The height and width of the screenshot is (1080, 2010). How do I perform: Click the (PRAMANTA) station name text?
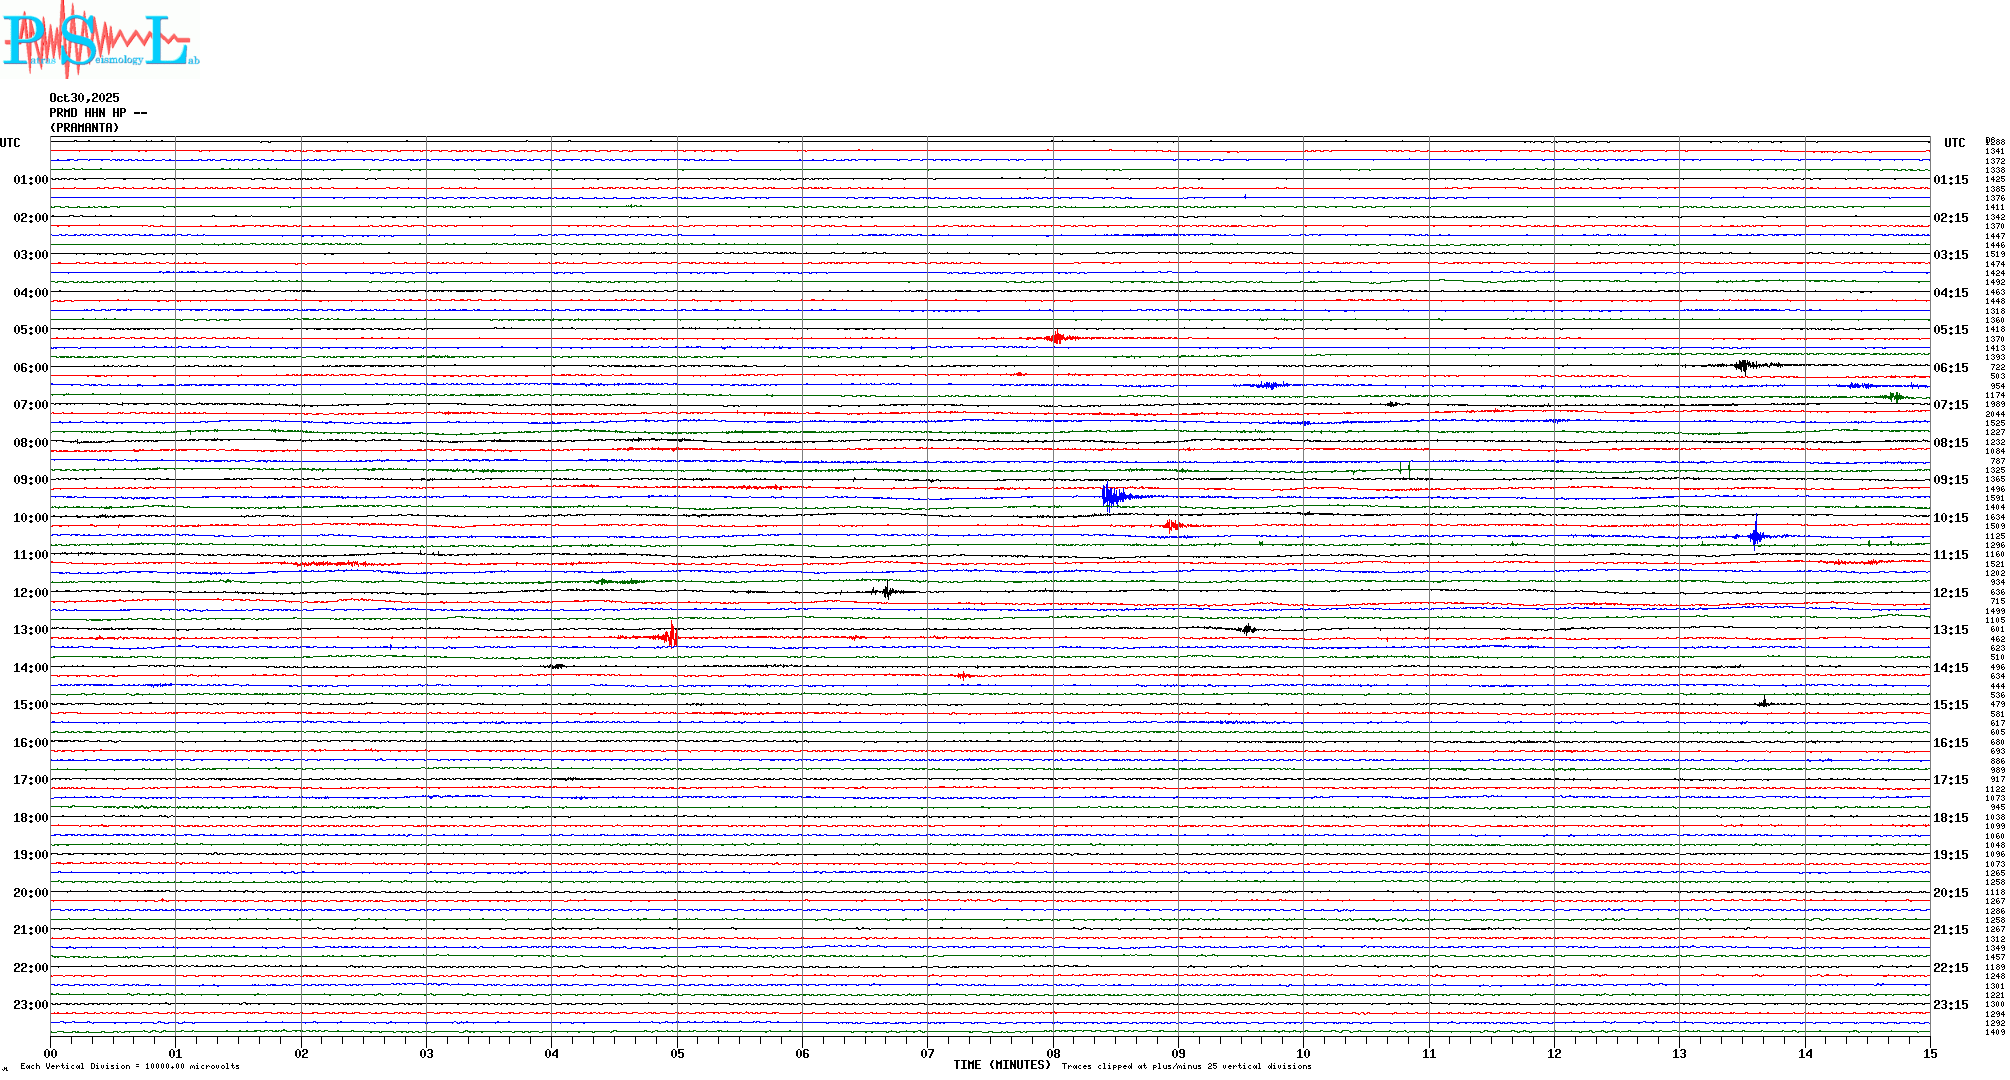(84, 128)
